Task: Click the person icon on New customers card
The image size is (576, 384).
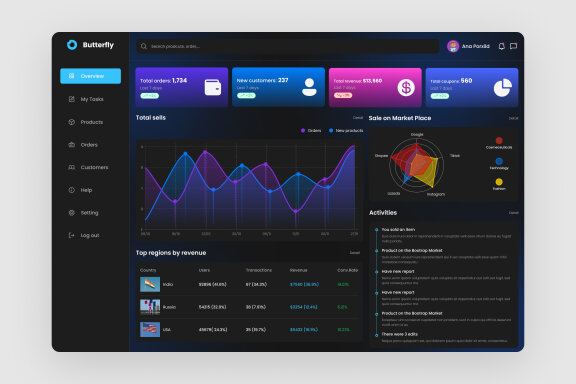Action: 309,87
